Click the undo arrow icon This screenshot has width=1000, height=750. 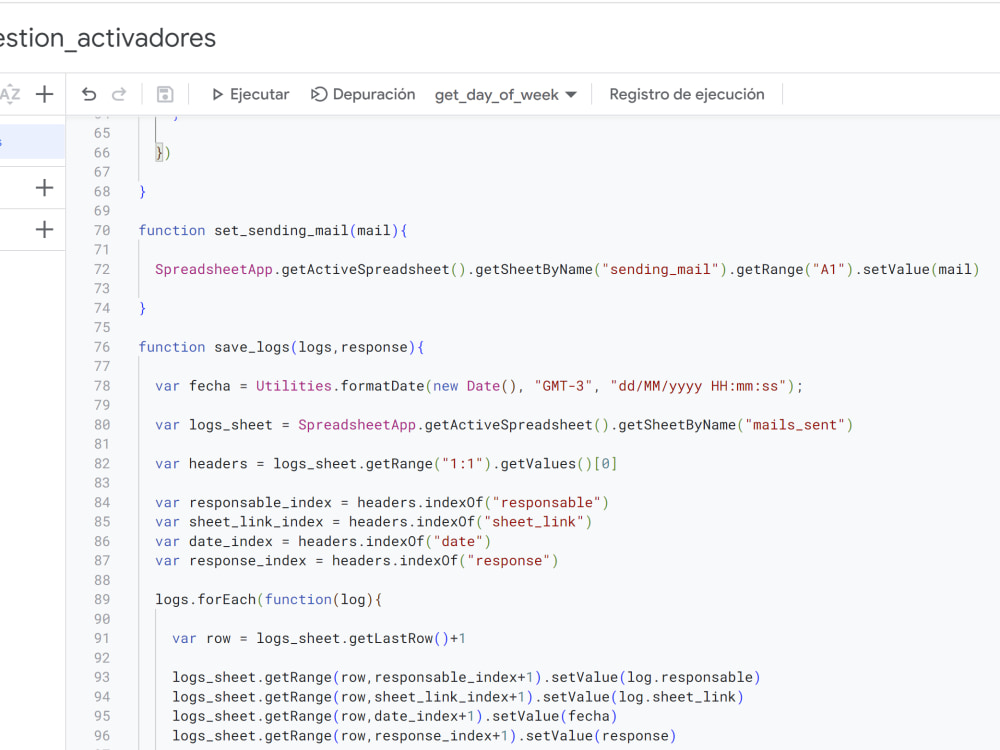(89, 94)
